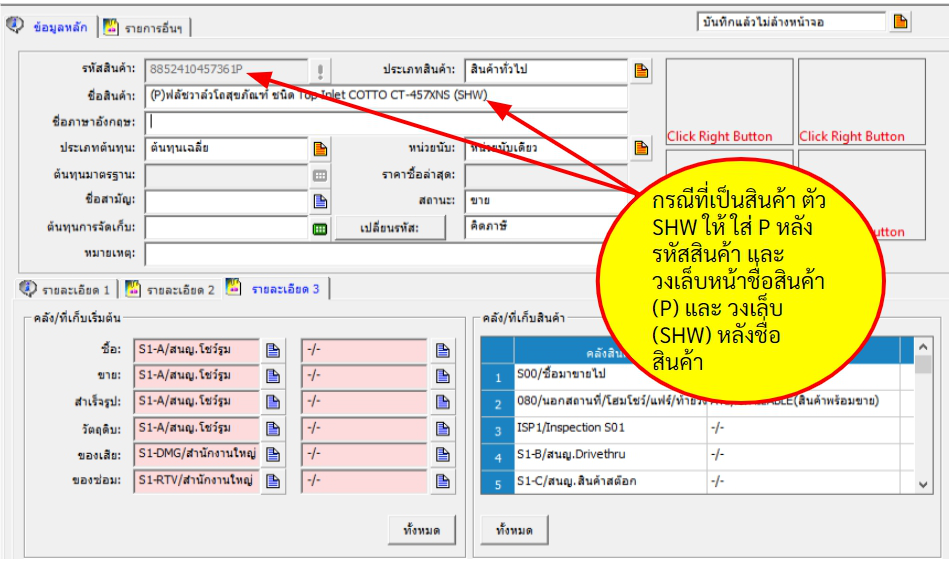Open location lookup icon for วัตถุดิบ -/- field
Screen dimensions: 949x562
point(443,430)
